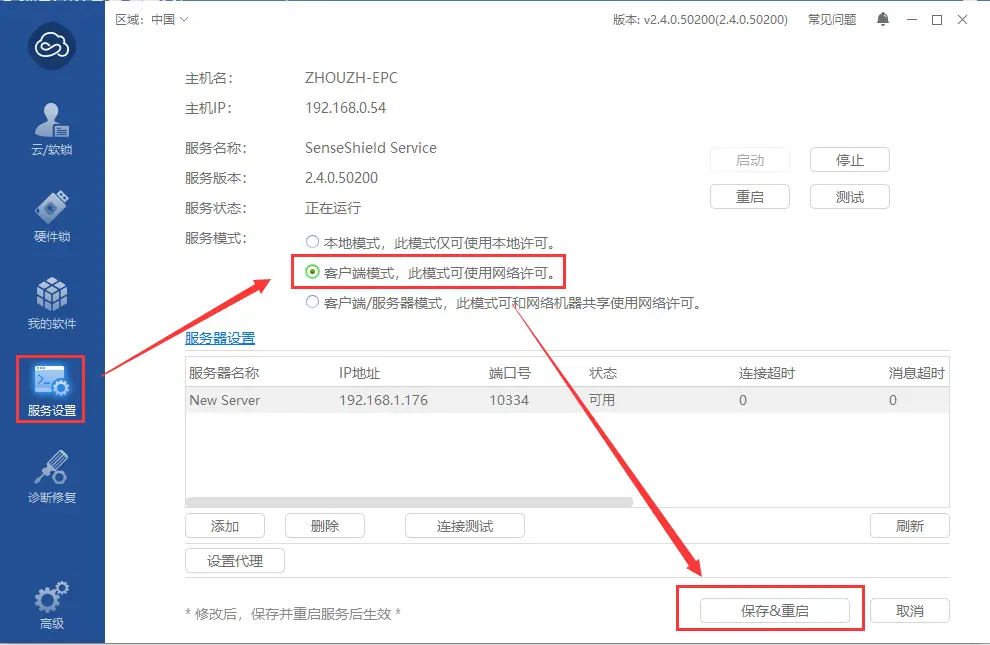This screenshot has width=990, height=645.
Task: Open the 硬件锁 hardware lock section
Action: (52, 216)
